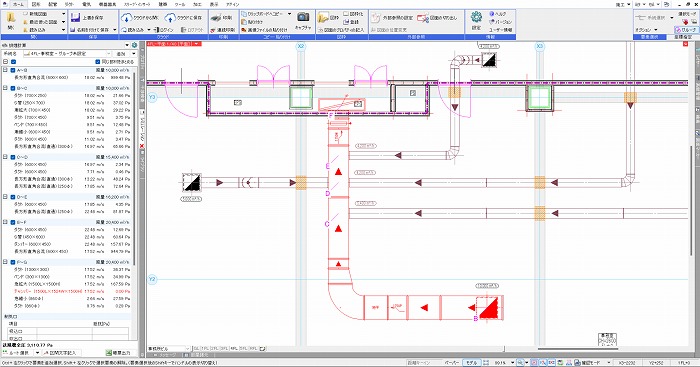The height and width of the screenshot is (367, 700).
Task: Collapse the B~C section tree node
Action: [x=5, y=88]
